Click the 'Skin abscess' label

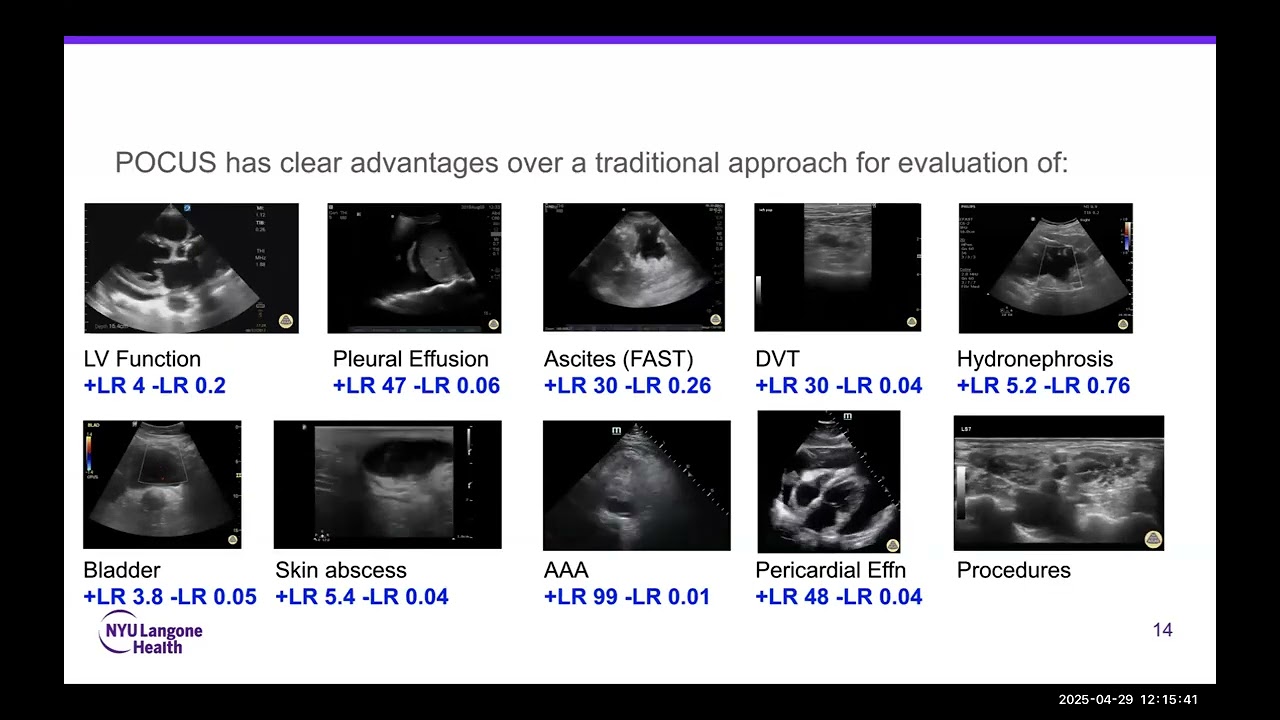[341, 570]
